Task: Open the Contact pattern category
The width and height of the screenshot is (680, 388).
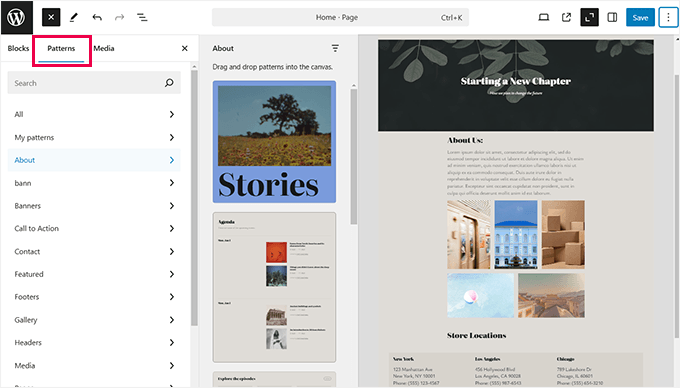Action: 94,251
